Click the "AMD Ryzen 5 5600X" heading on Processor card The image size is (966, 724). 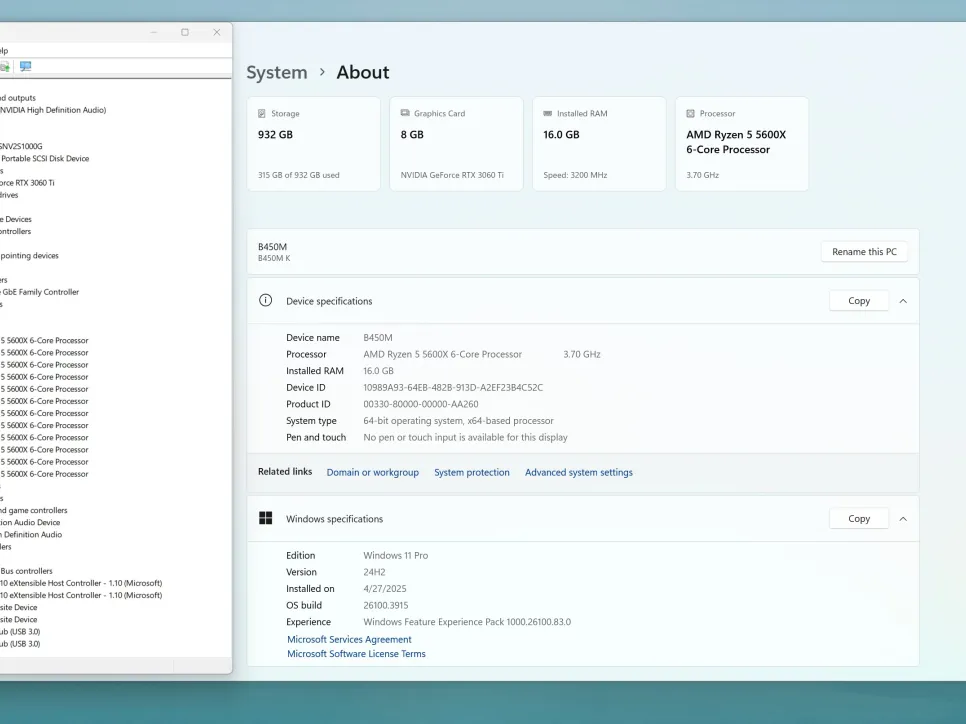(x=736, y=134)
